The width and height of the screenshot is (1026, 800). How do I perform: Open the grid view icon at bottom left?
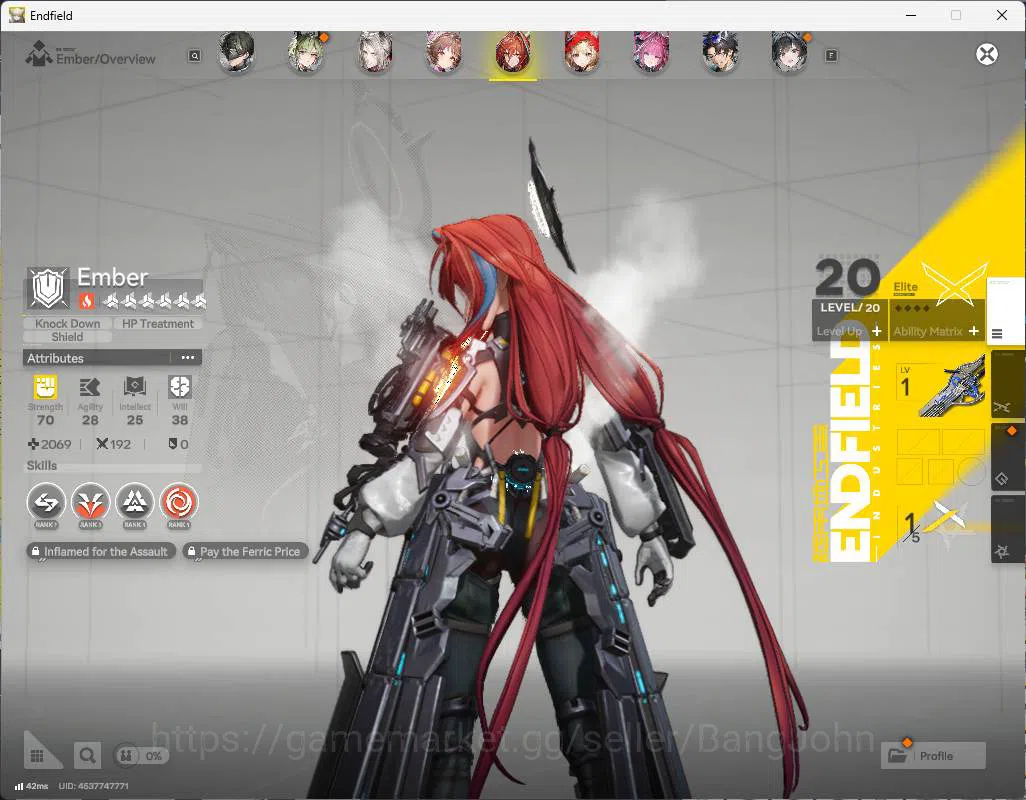click(37, 756)
